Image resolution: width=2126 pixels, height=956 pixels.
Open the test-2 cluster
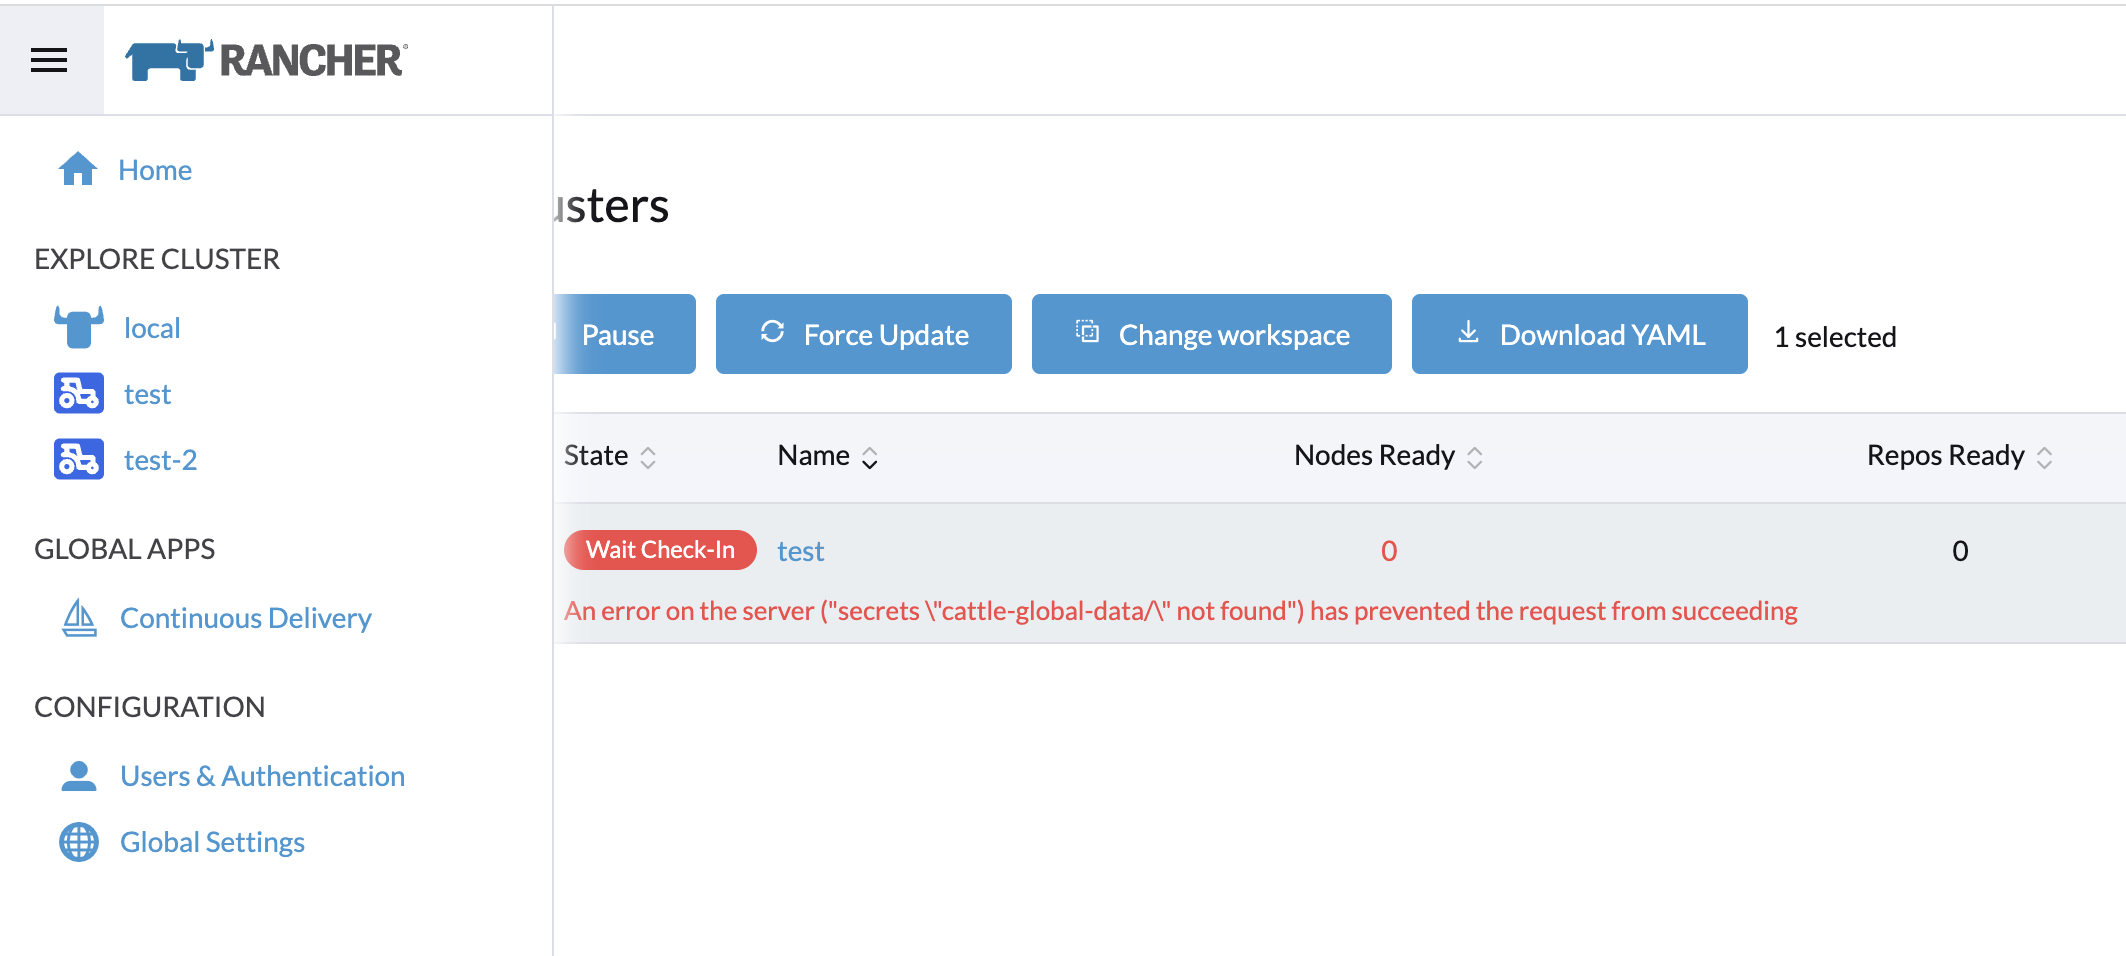(160, 460)
